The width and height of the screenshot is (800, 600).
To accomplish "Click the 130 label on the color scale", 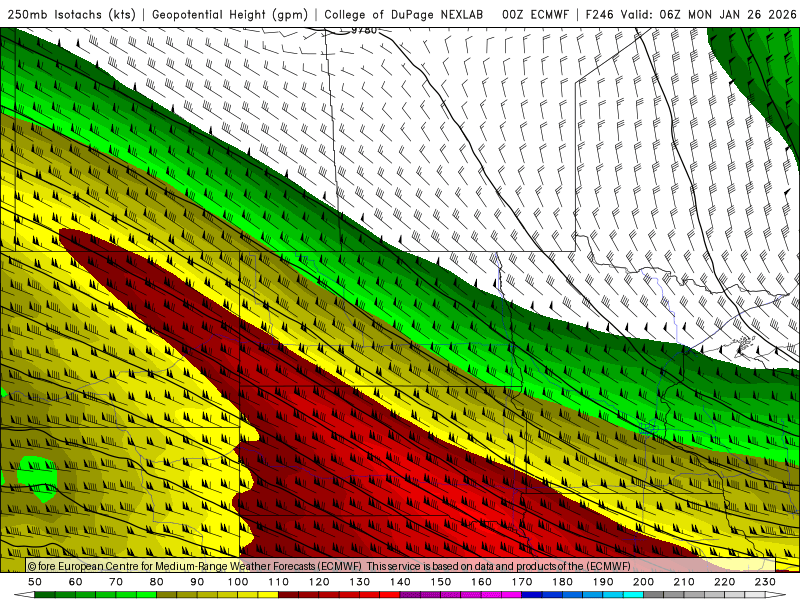I will pyautogui.click(x=360, y=582).
